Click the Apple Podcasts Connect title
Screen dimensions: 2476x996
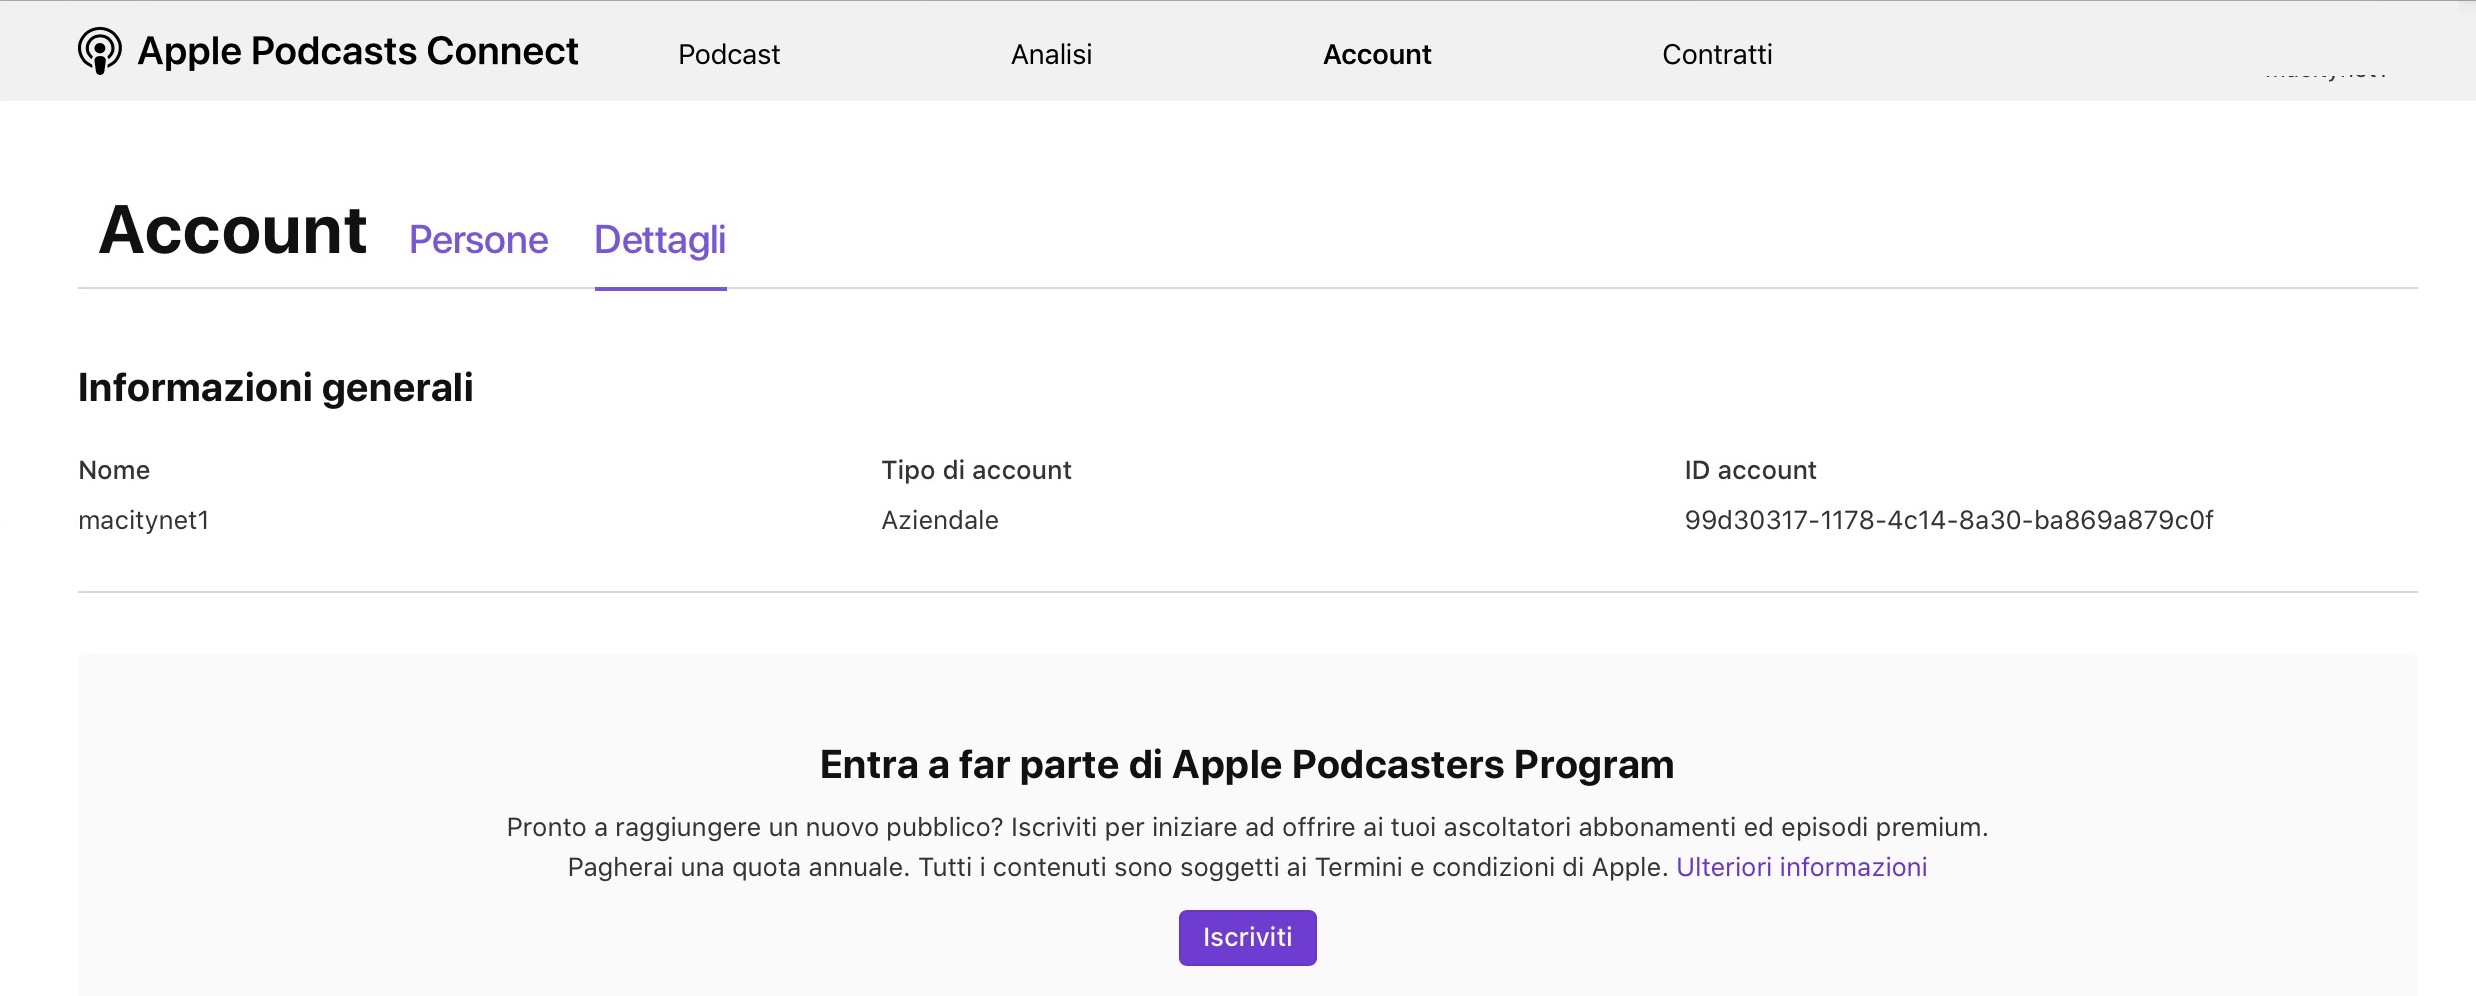[x=358, y=51]
